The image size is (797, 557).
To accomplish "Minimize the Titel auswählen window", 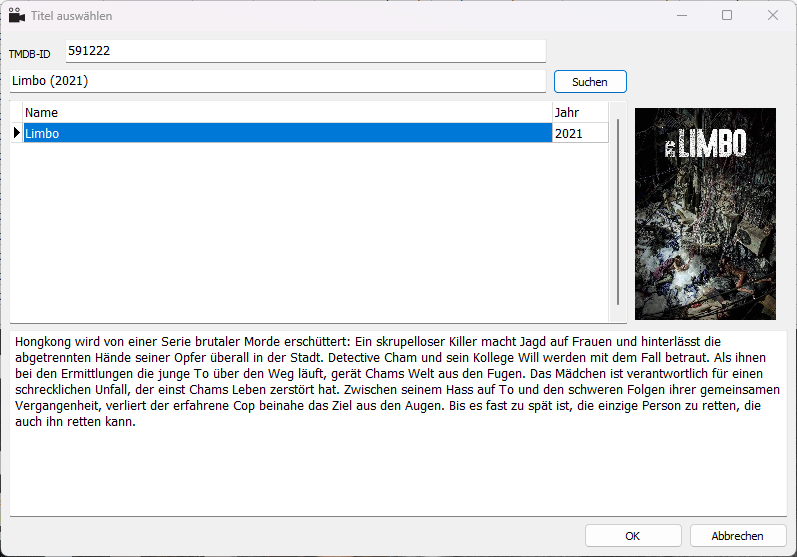I will tap(682, 15).
